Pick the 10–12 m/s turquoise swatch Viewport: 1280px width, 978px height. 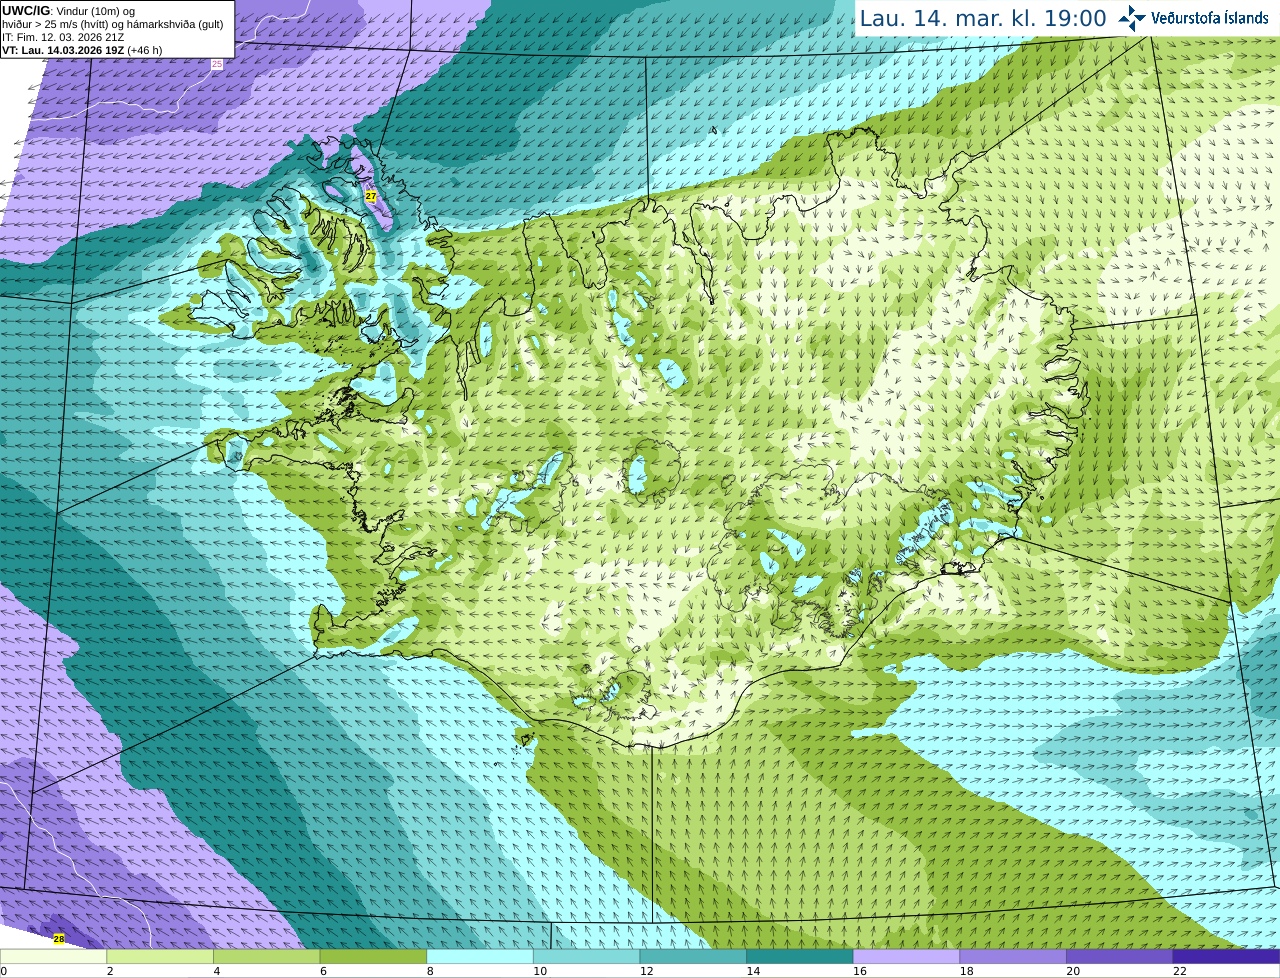click(x=586, y=956)
